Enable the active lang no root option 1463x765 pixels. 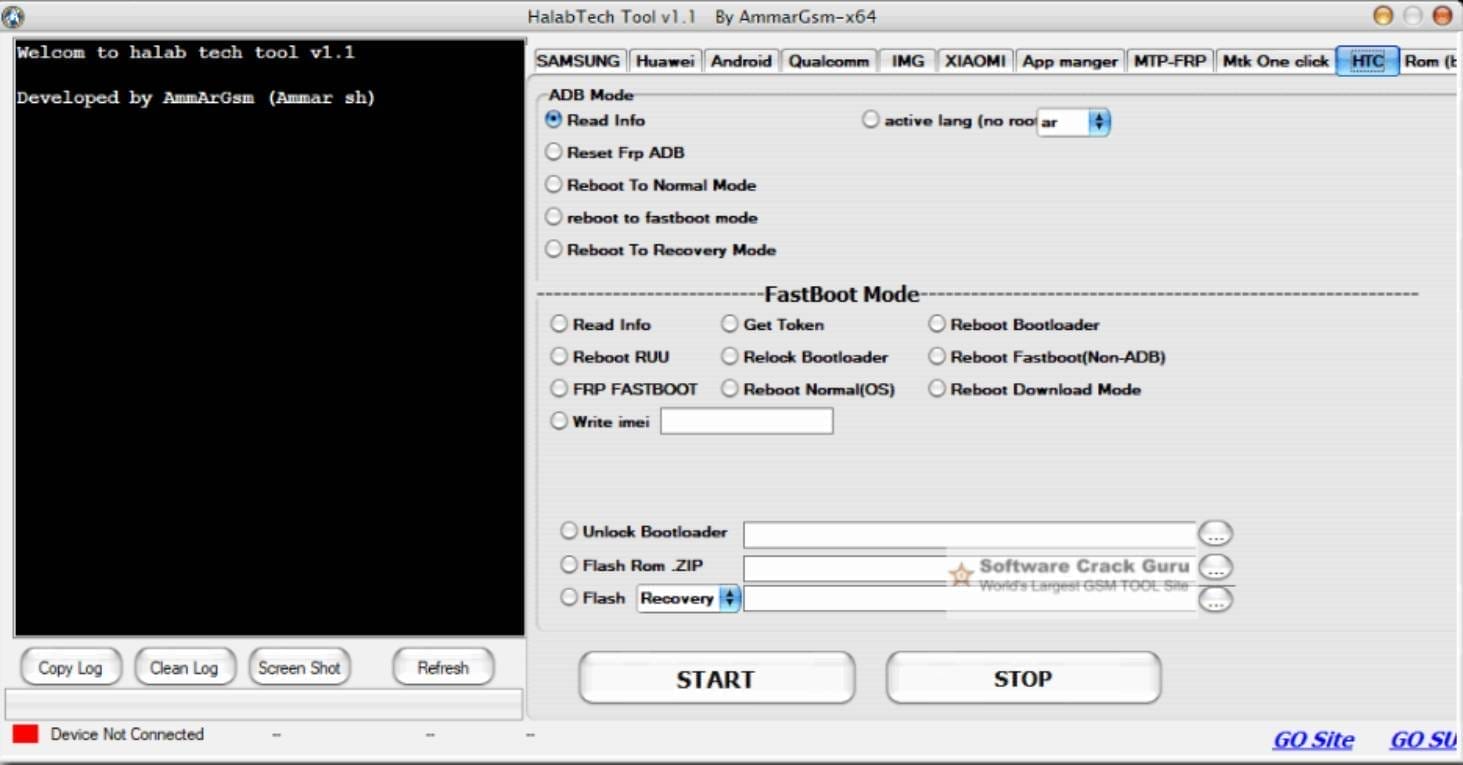tap(870, 119)
